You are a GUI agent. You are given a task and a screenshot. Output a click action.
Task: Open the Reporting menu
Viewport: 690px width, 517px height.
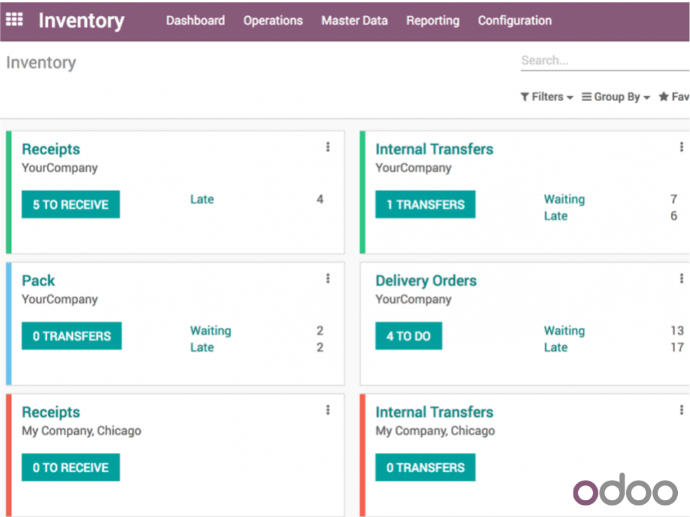(x=432, y=21)
